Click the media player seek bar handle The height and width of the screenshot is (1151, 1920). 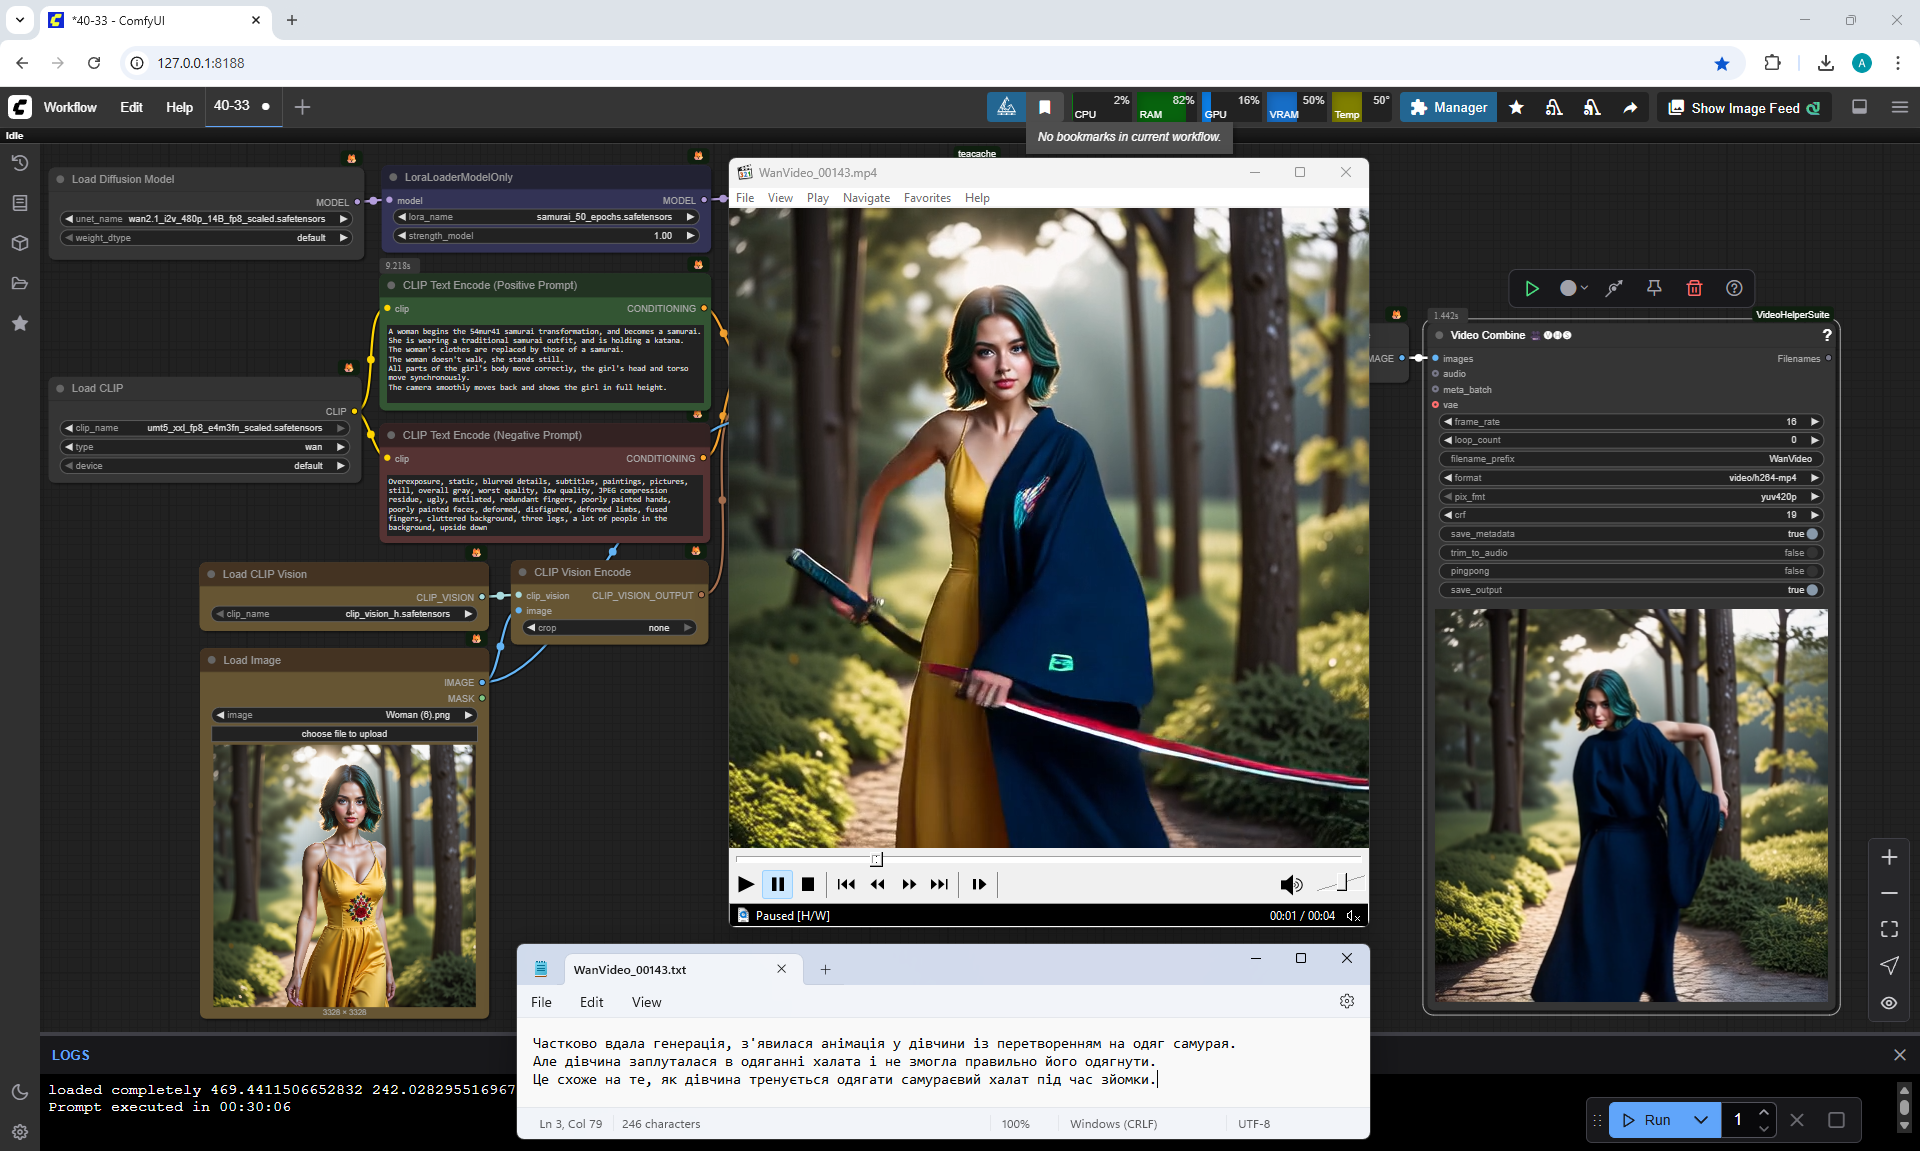click(x=877, y=859)
